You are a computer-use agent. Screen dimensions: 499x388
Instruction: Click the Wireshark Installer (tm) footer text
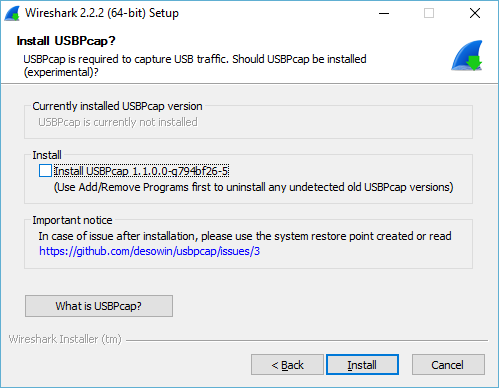[x=65, y=339]
